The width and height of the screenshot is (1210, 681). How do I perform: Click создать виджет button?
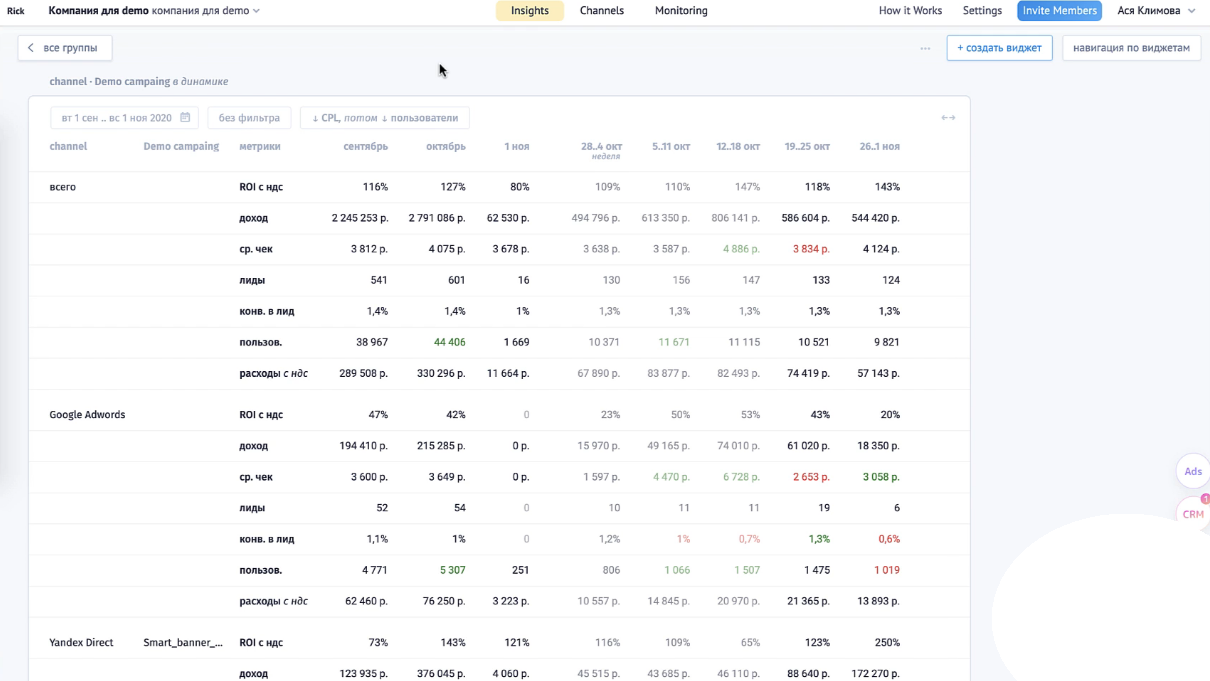(999, 48)
